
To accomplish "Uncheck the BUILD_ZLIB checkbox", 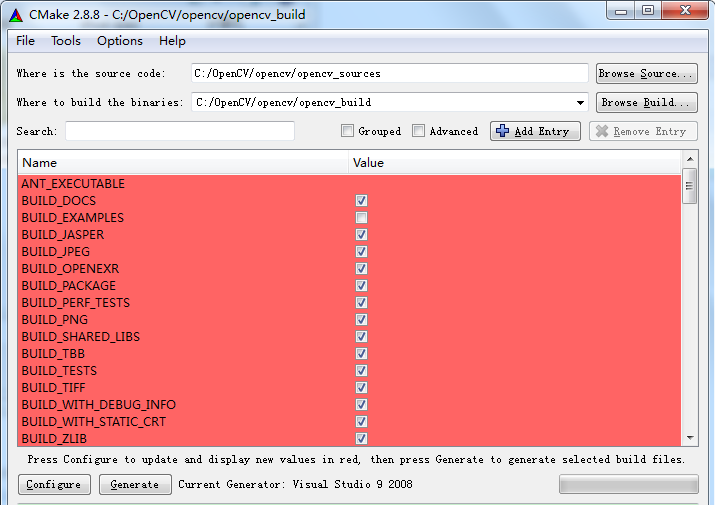I will tap(361, 438).
